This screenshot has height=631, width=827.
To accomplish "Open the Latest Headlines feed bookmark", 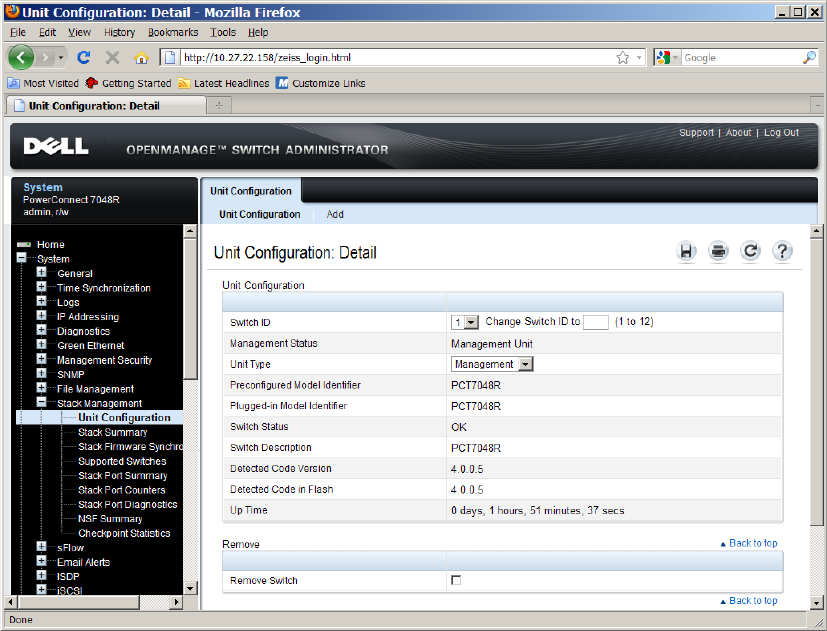I will (x=224, y=83).
